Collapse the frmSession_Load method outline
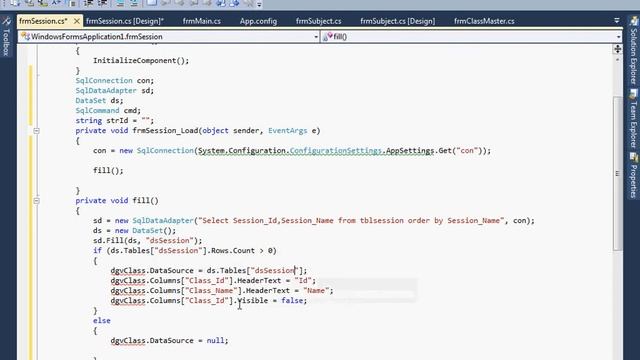 pos(36,131)
